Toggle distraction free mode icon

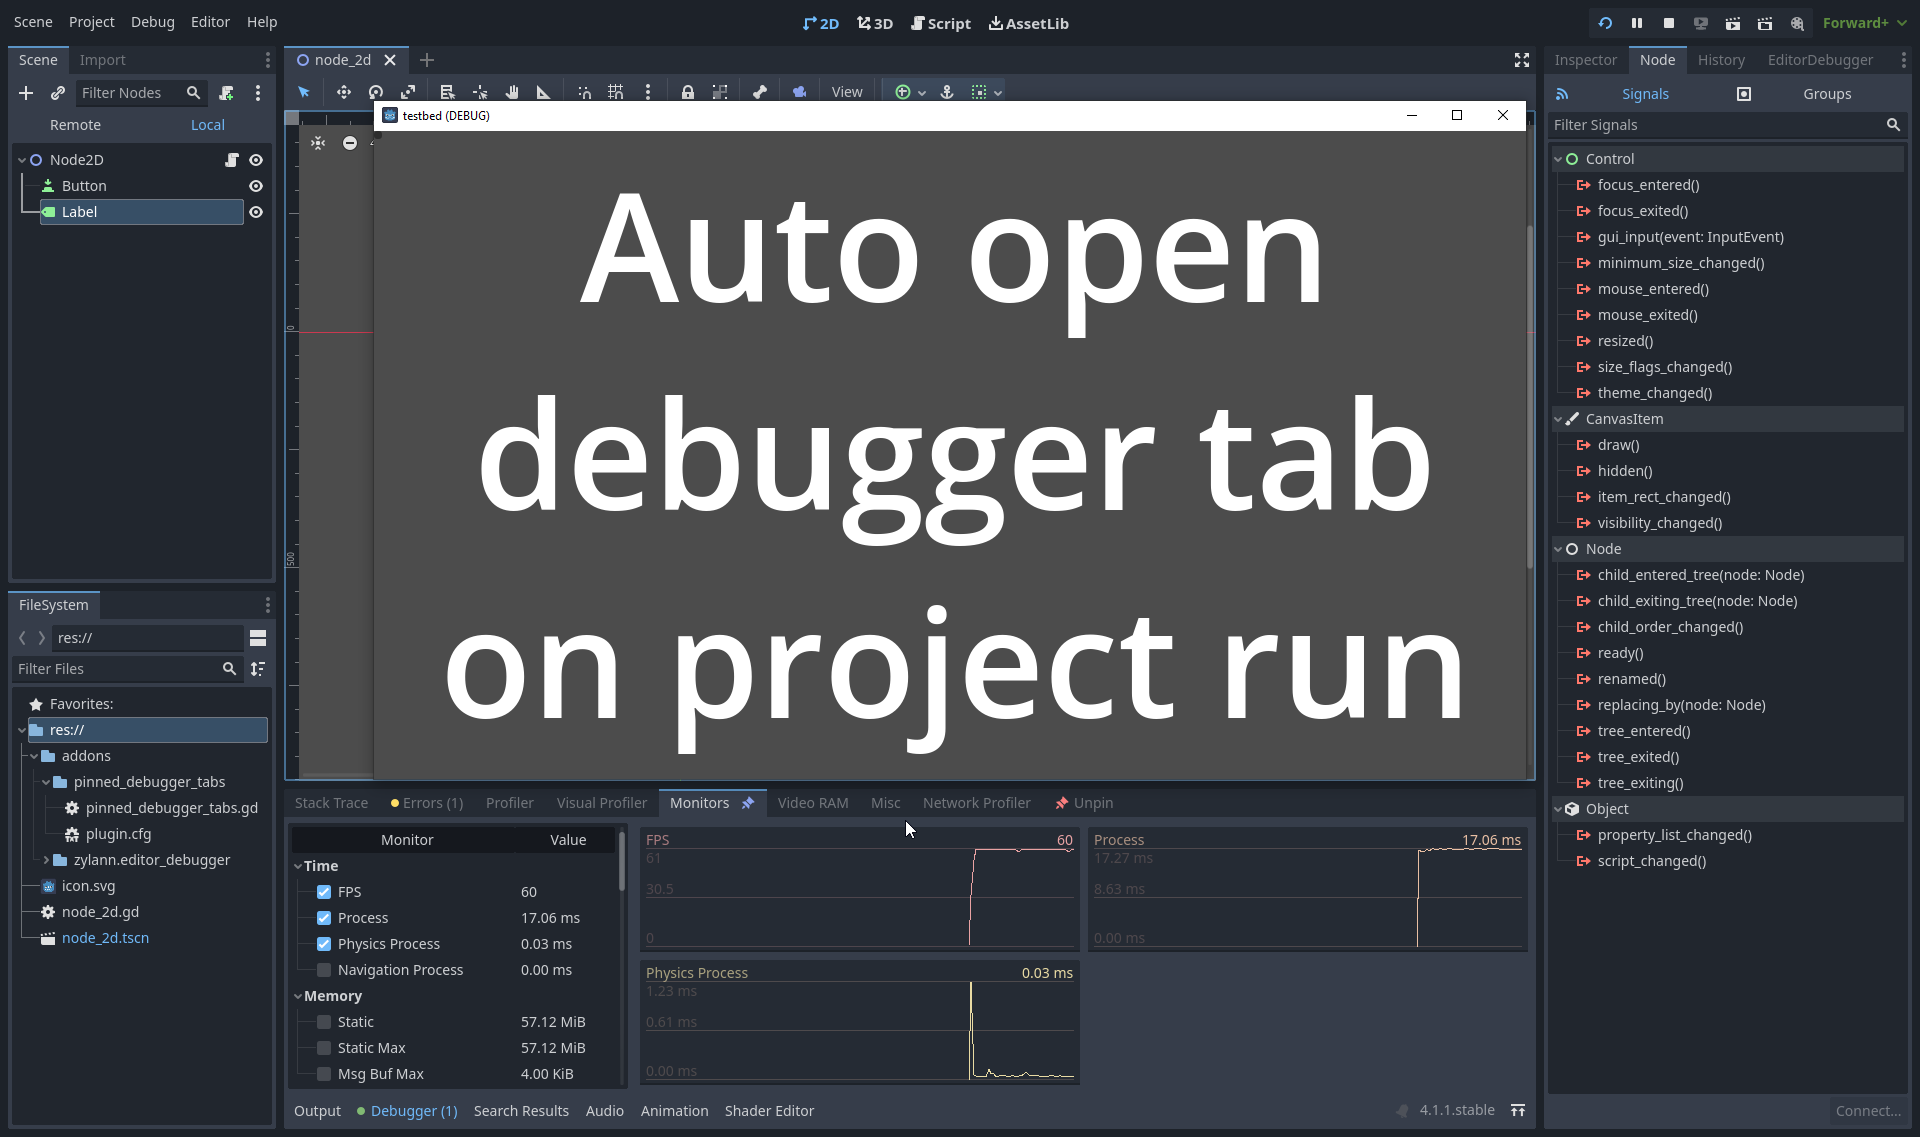click(x=1521, y=60)
